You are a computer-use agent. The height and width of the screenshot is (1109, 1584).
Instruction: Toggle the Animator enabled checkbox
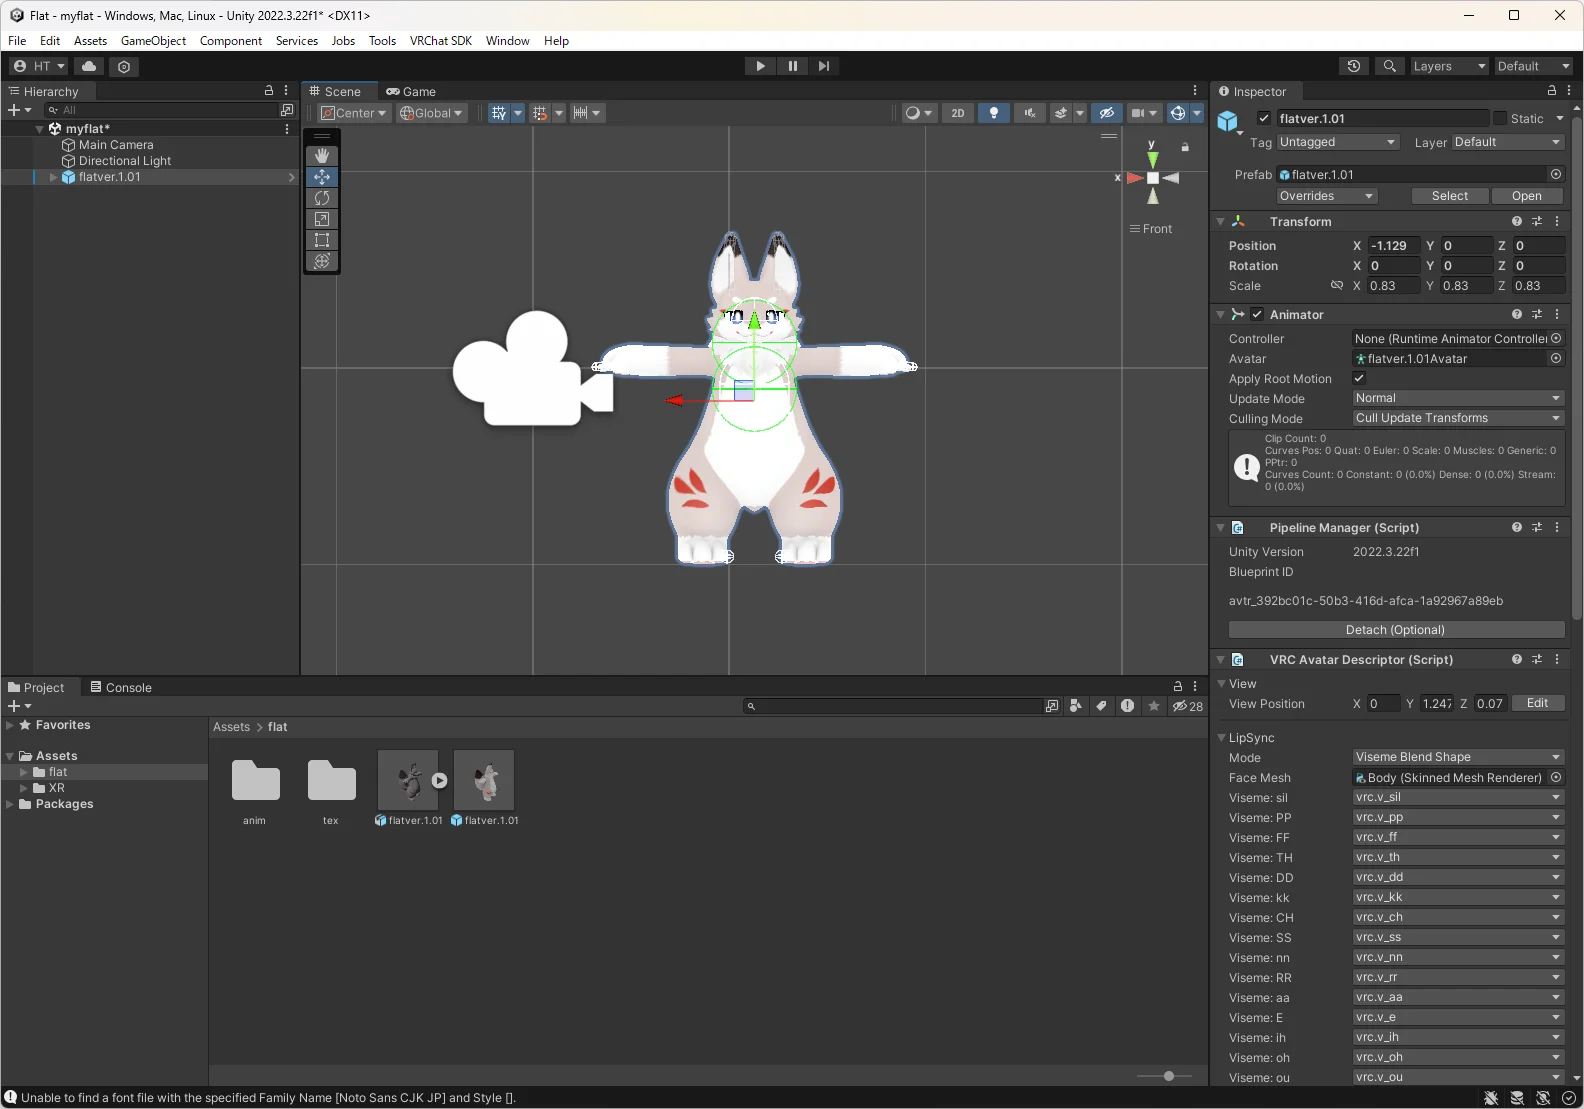click(1257, 314)
